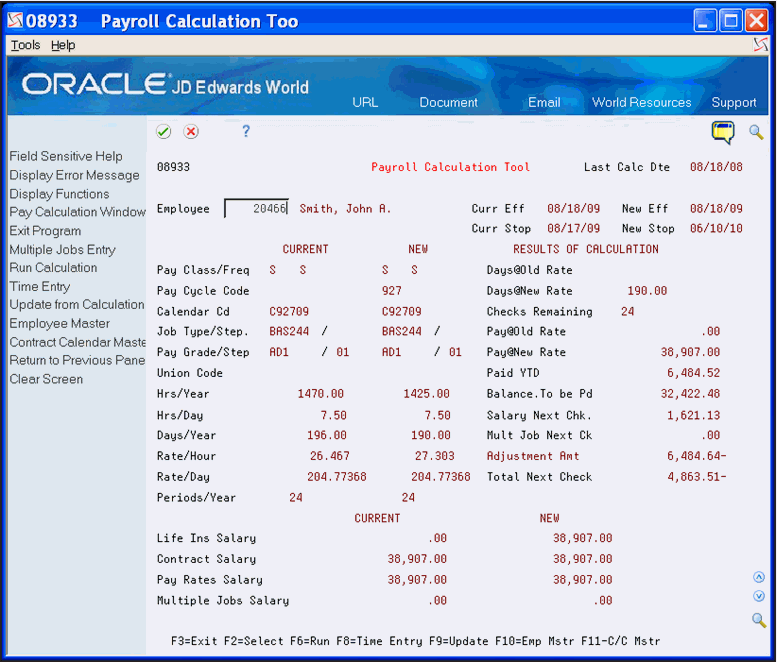
Task: Open Contract Calendar Master
Action: pyautogui.click(x=77, y=342)
